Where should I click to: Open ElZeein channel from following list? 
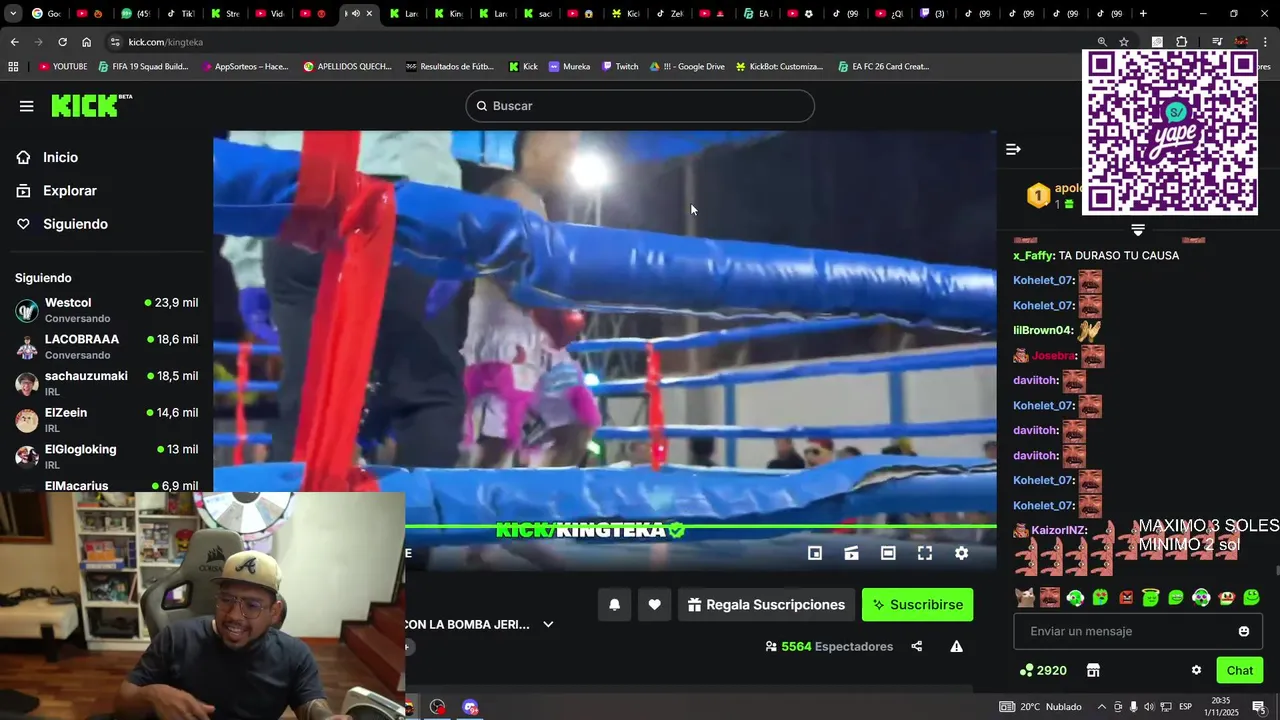[x=106, y=420]
